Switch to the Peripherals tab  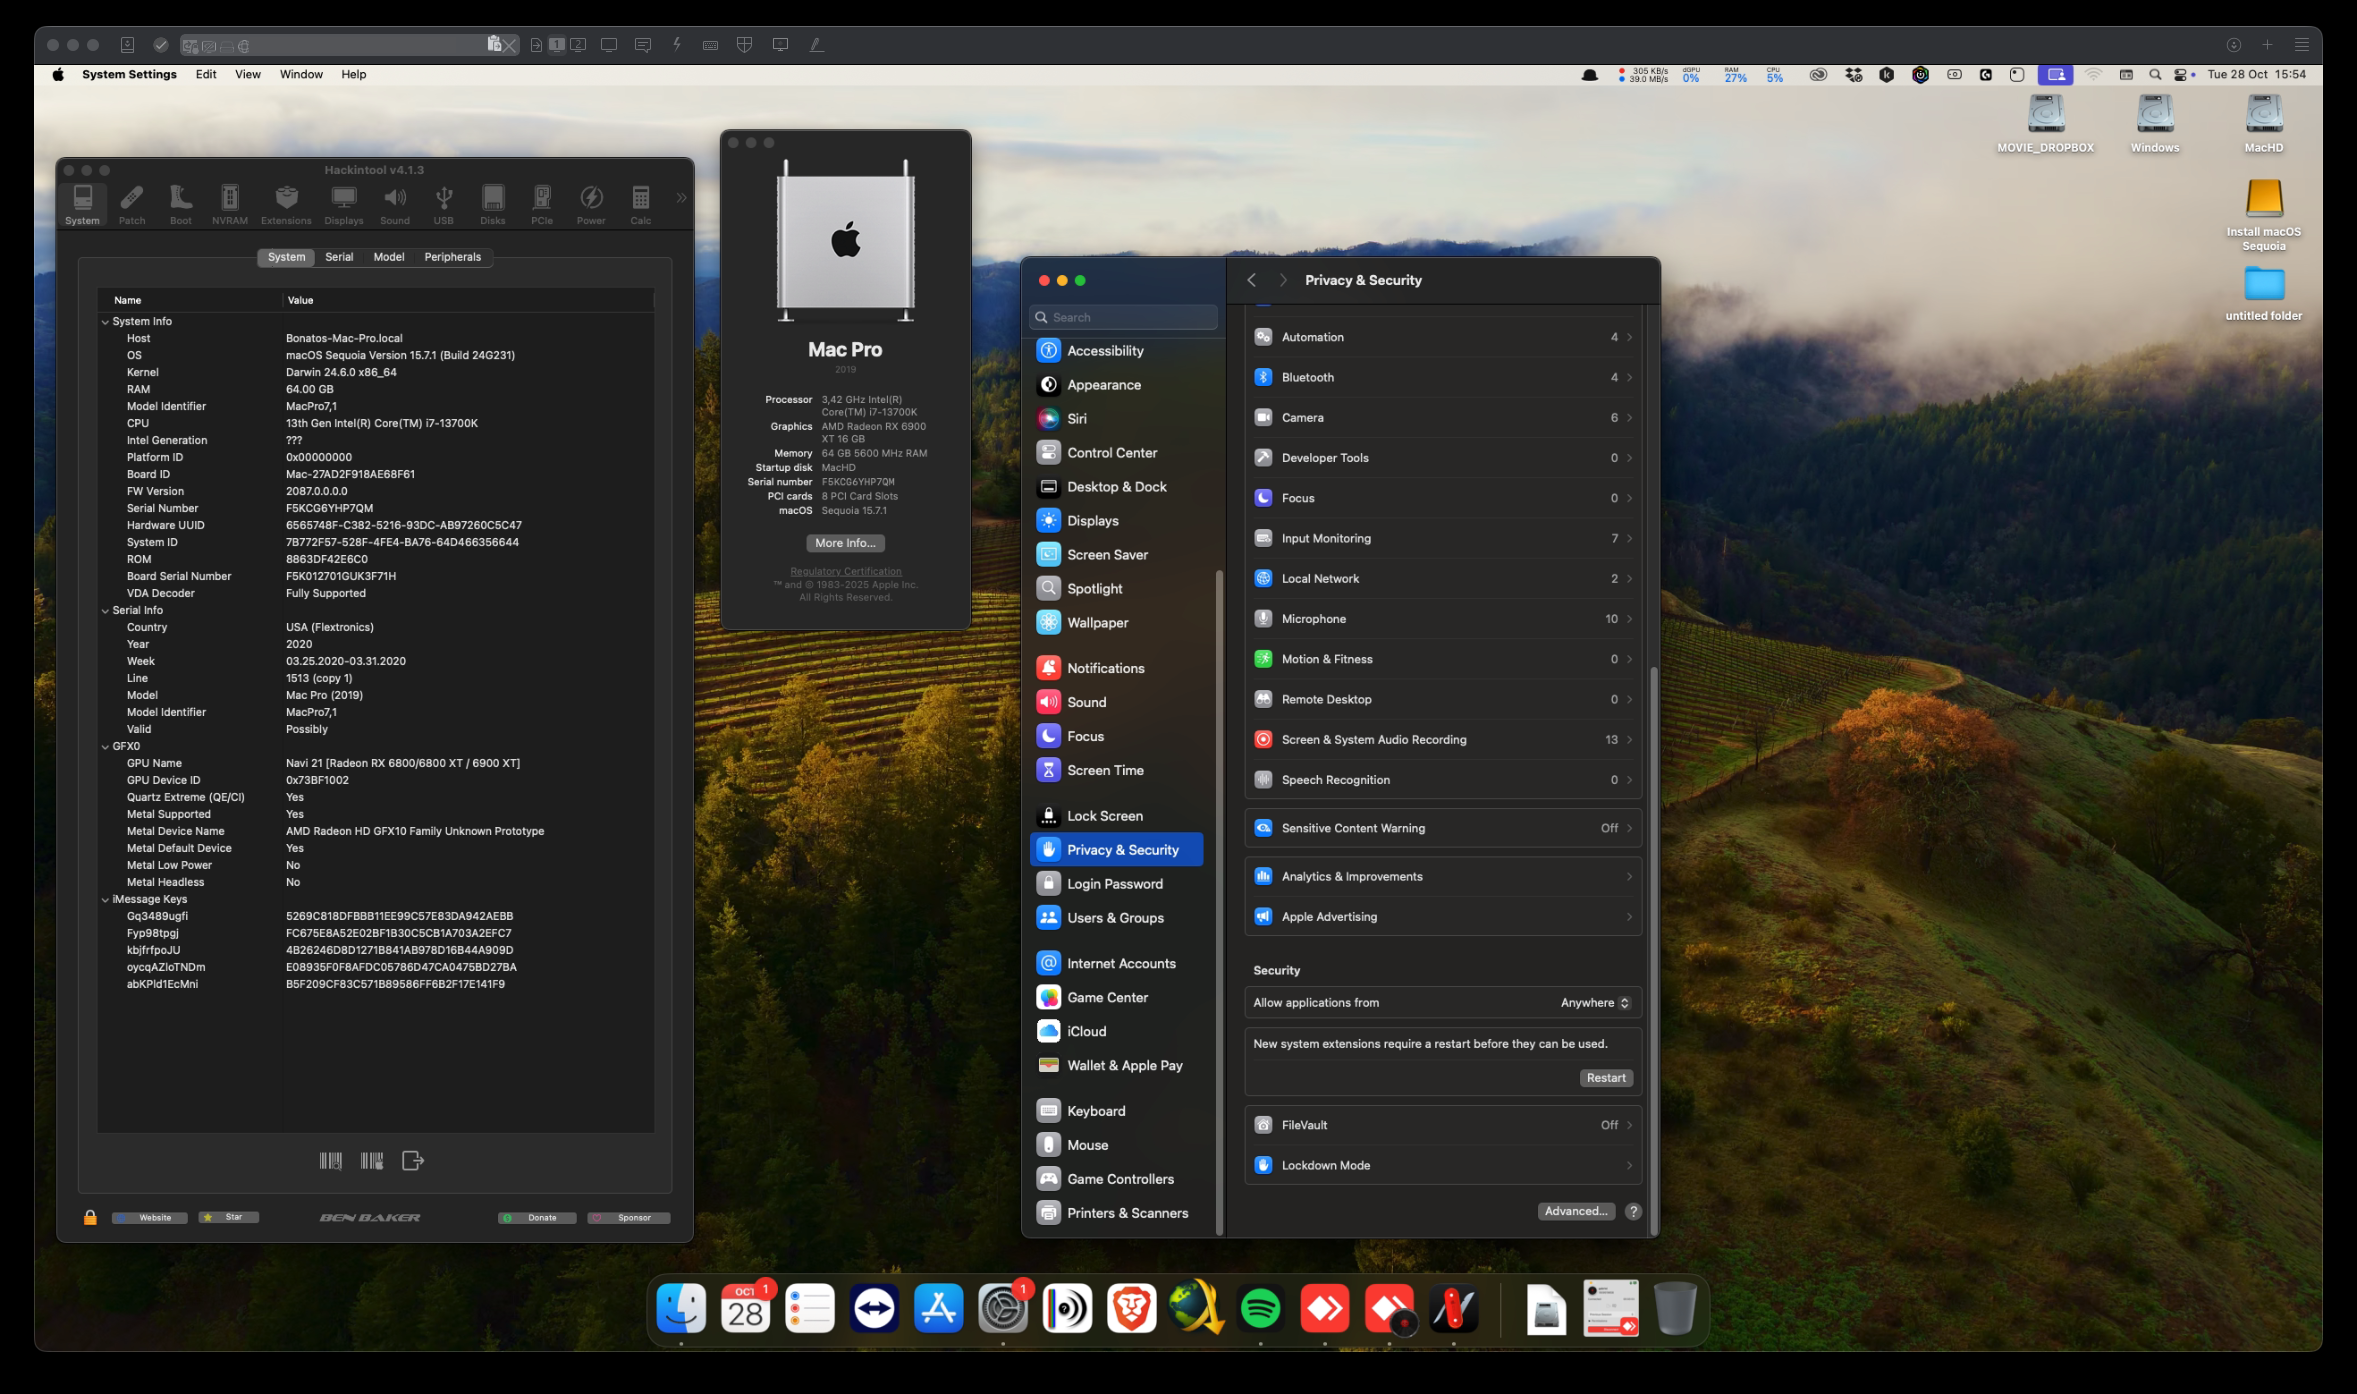click(x=452, y=257)
